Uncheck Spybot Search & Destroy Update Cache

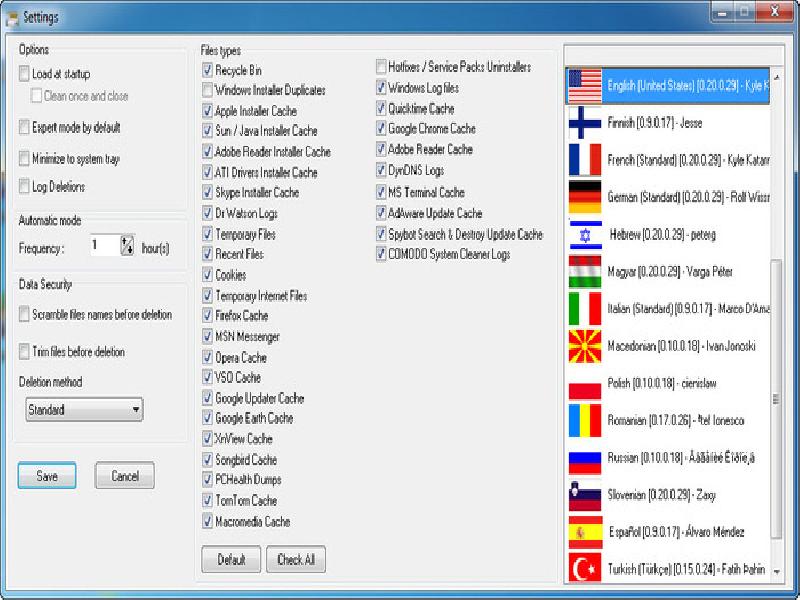(x=381, y=234)
